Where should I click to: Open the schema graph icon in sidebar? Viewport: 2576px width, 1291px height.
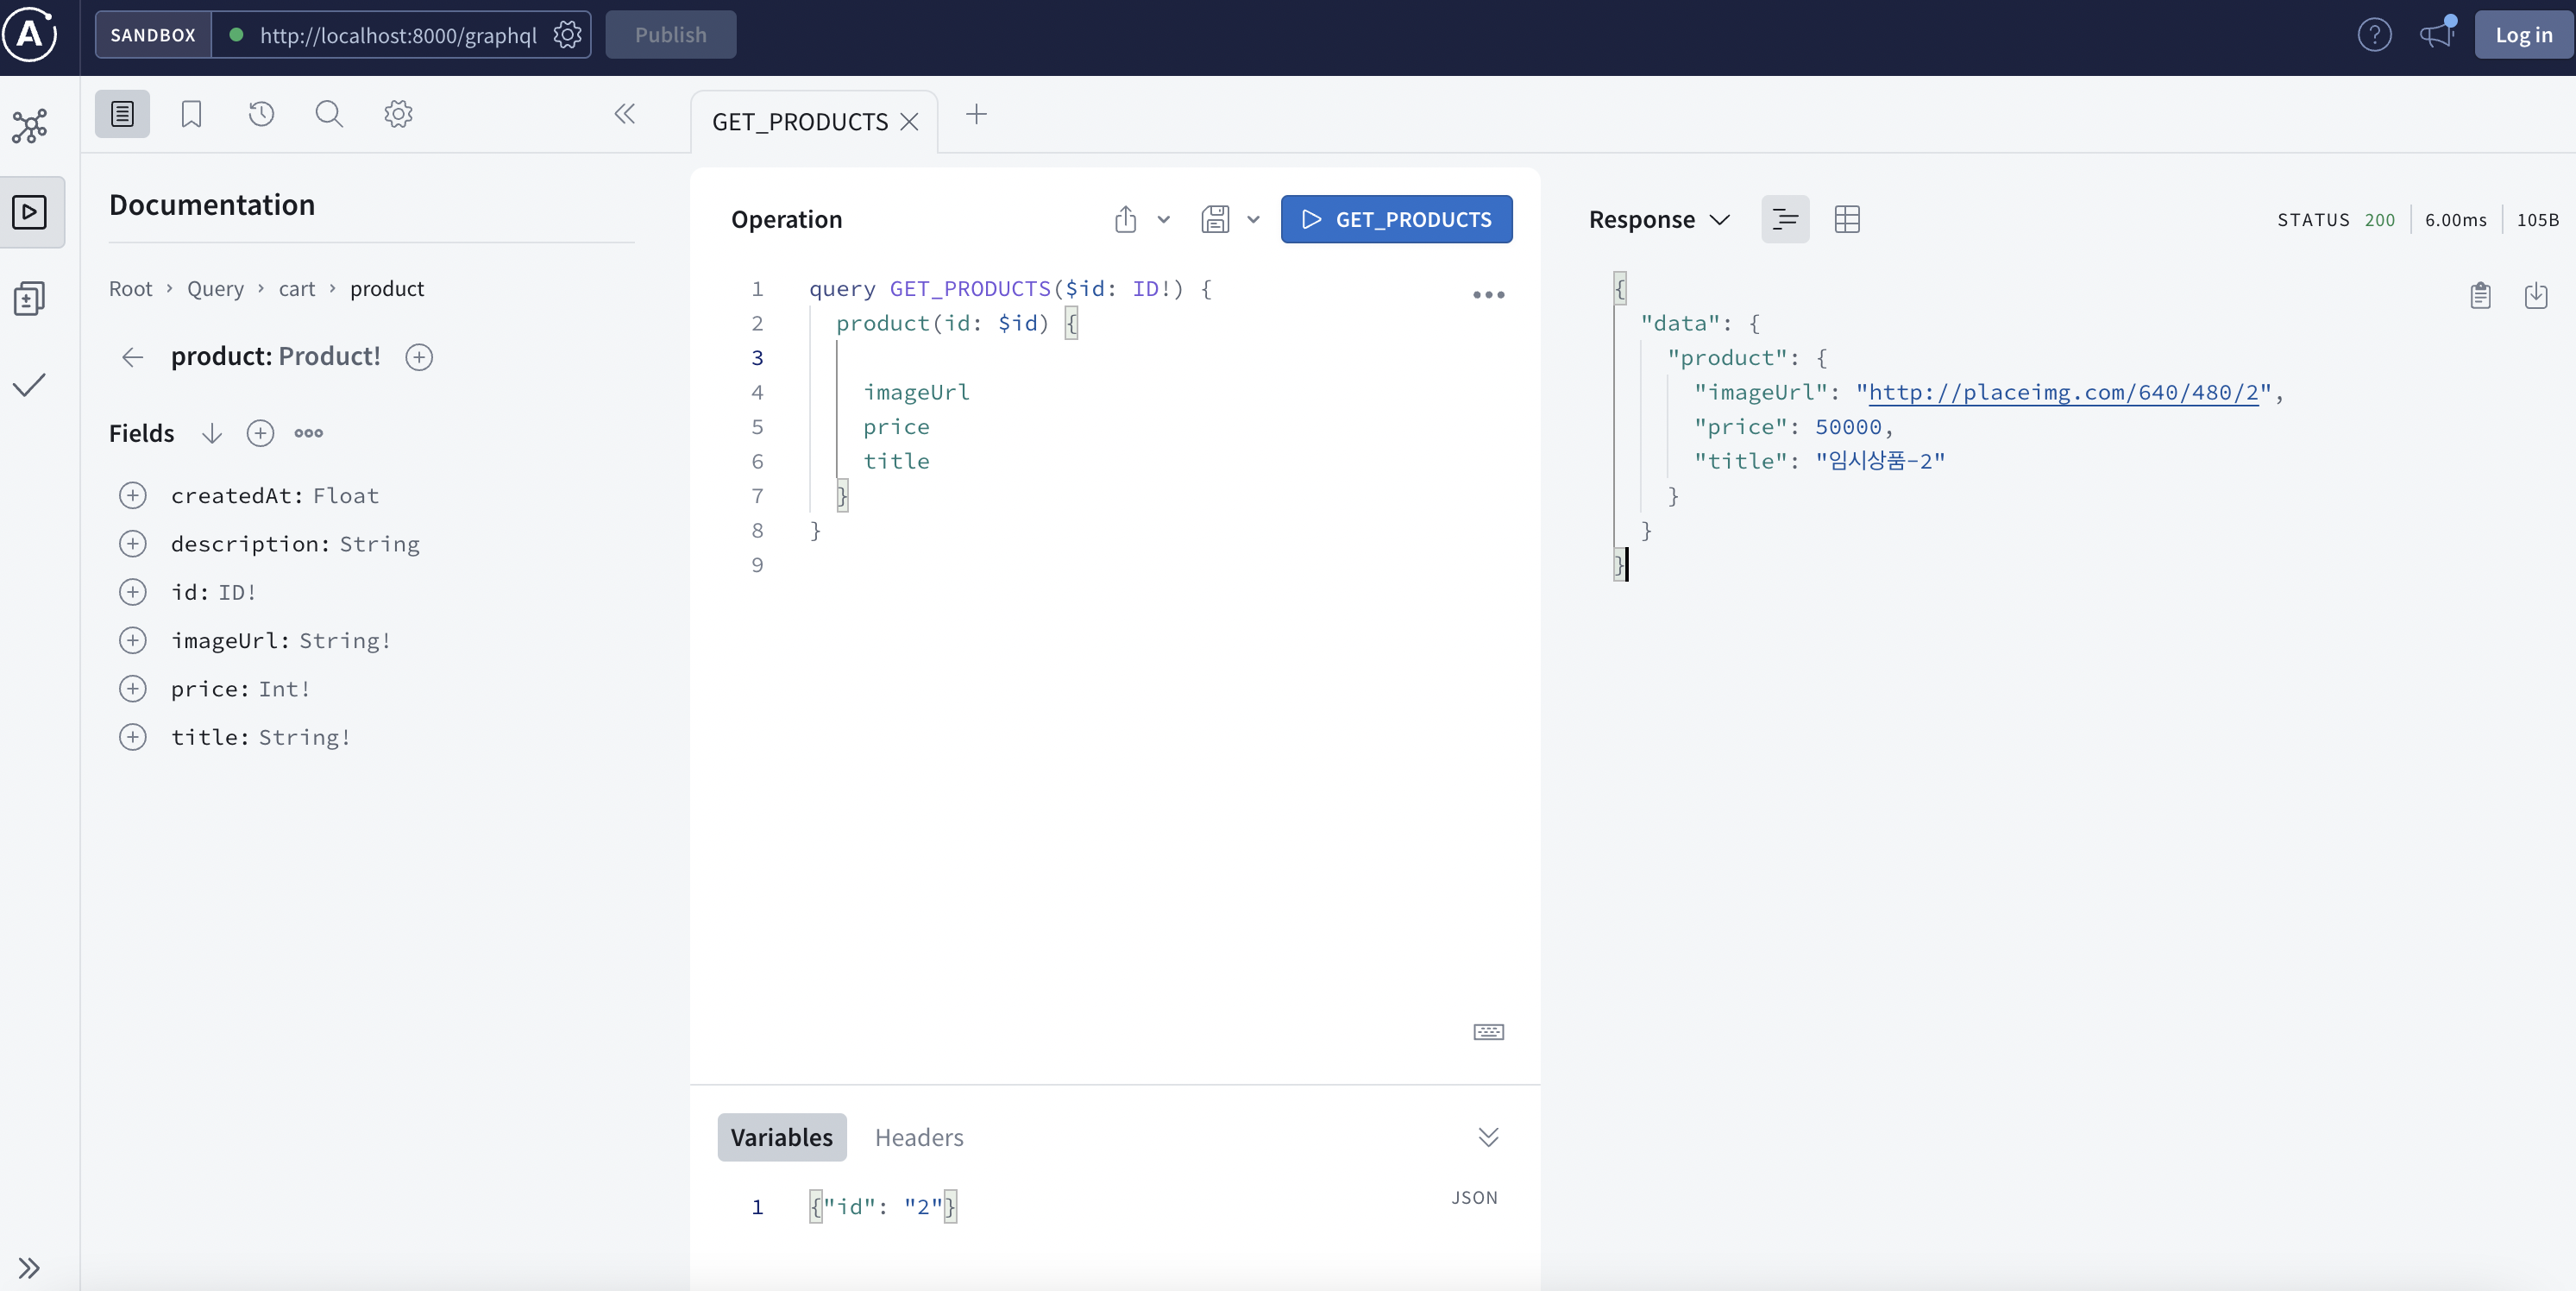[x=30, y=126]
